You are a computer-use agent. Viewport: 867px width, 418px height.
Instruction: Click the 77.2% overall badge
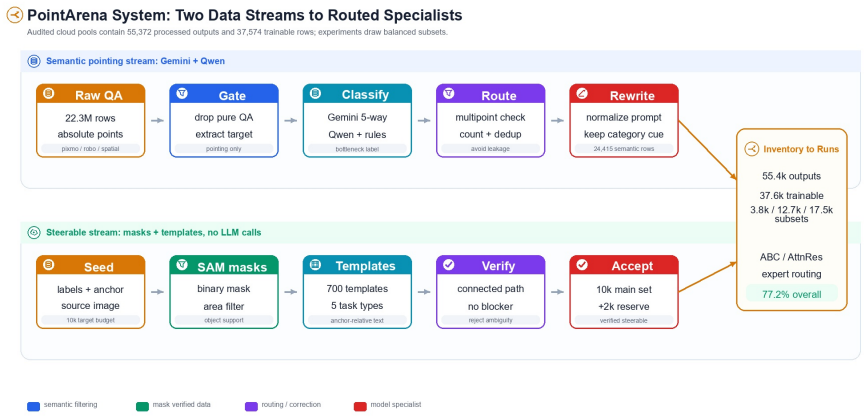pyautogui.click(x=791, y=294)
